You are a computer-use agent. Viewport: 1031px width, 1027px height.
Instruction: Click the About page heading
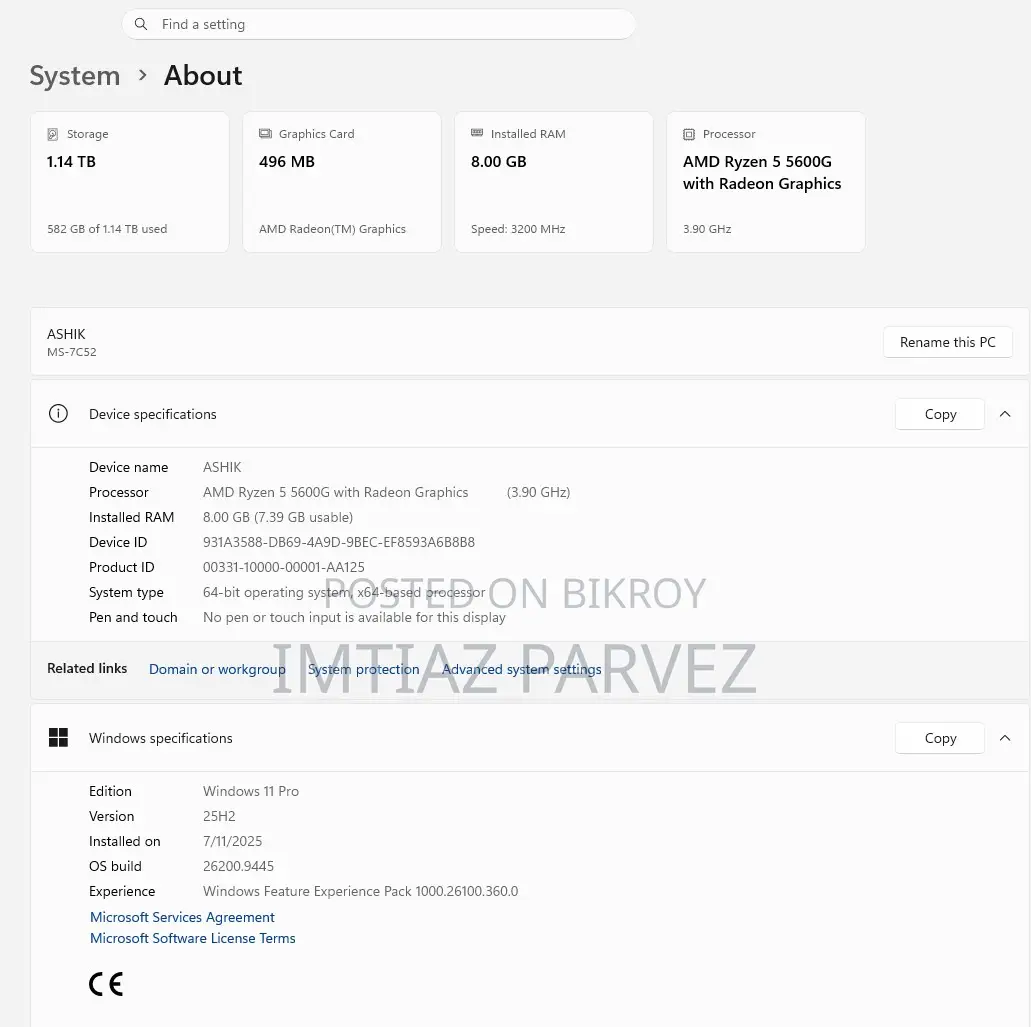203,76
